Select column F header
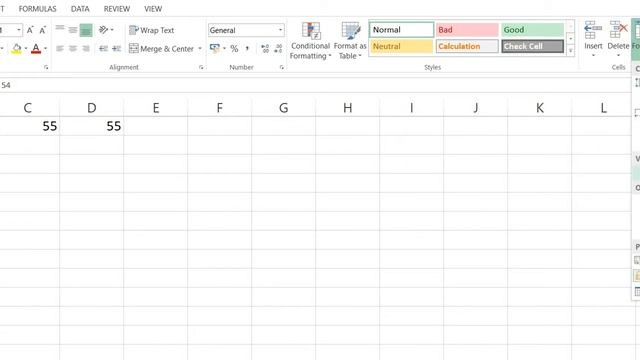This screenshot has width=640, height=360. point(220,108)
